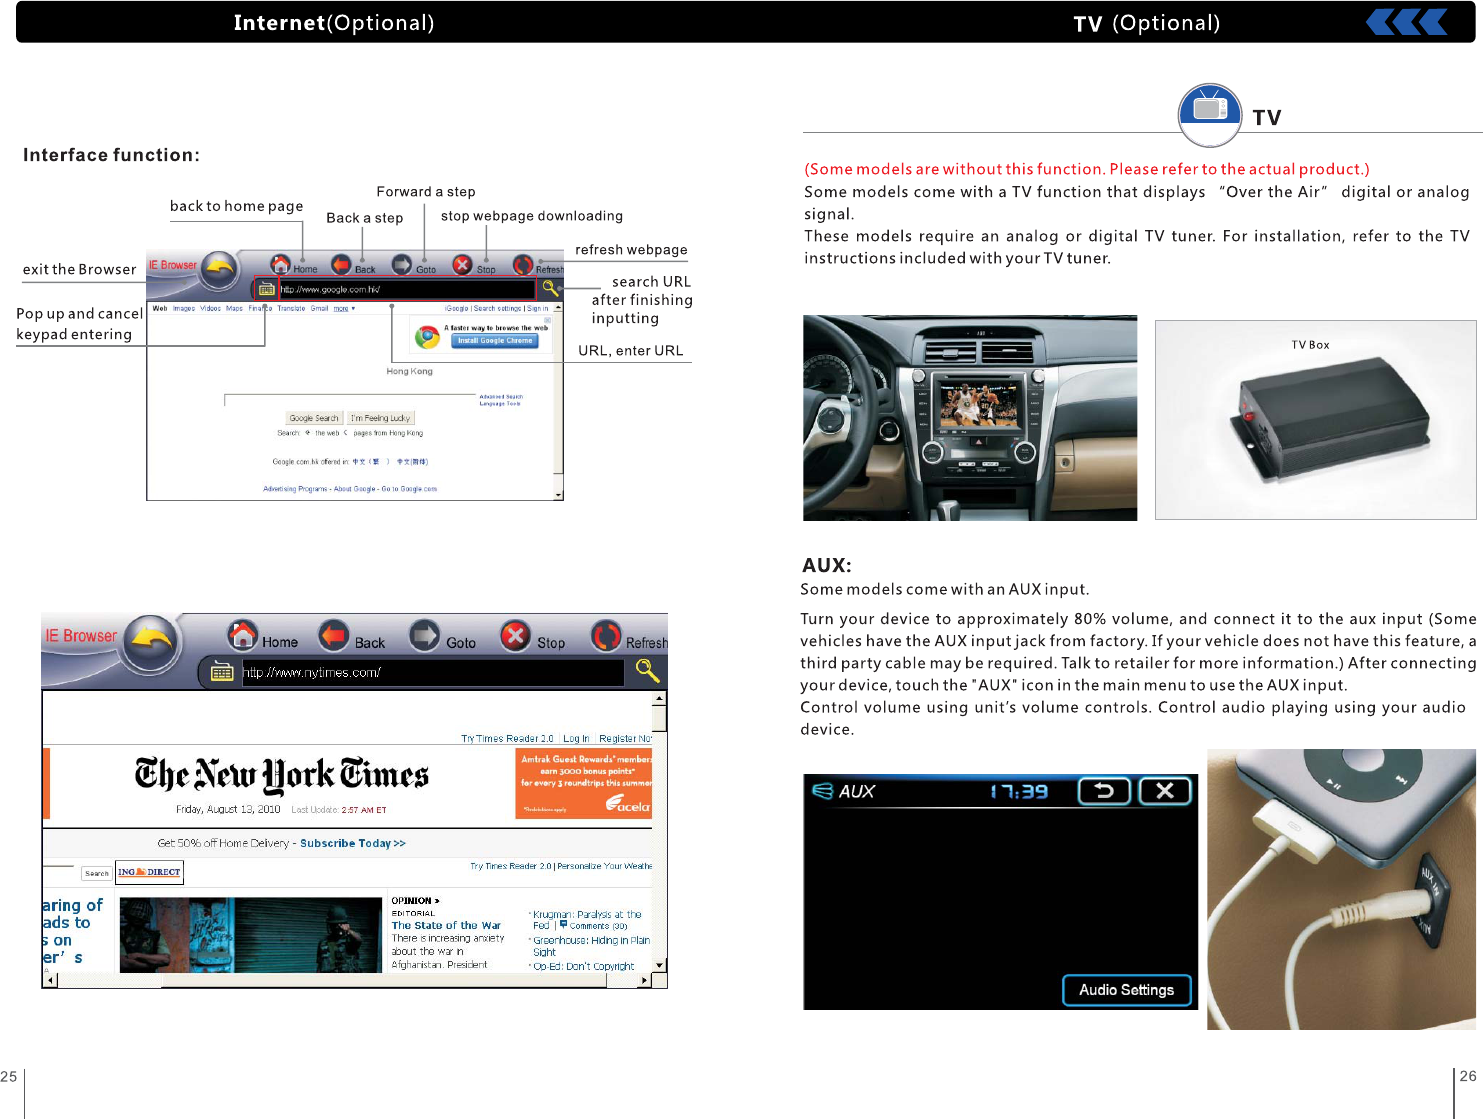Open the Videos tab on Google page
This screenshot has width=1483, height=1119.
click(x=210, y=309)
